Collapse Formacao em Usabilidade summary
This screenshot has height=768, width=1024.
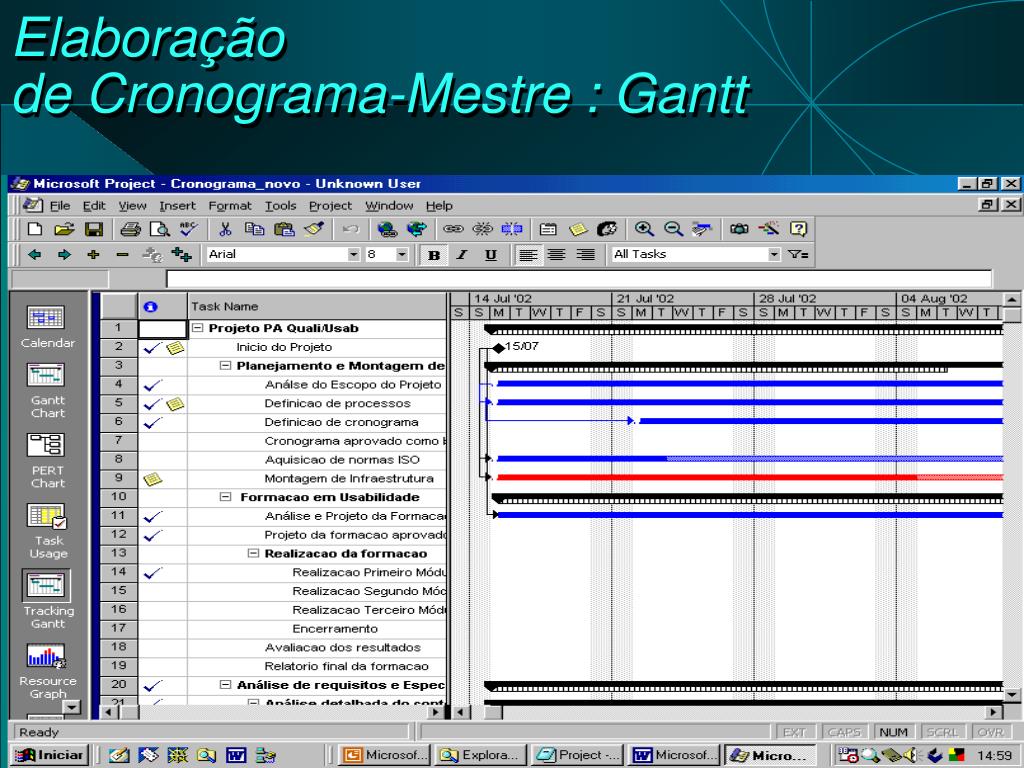225,497
